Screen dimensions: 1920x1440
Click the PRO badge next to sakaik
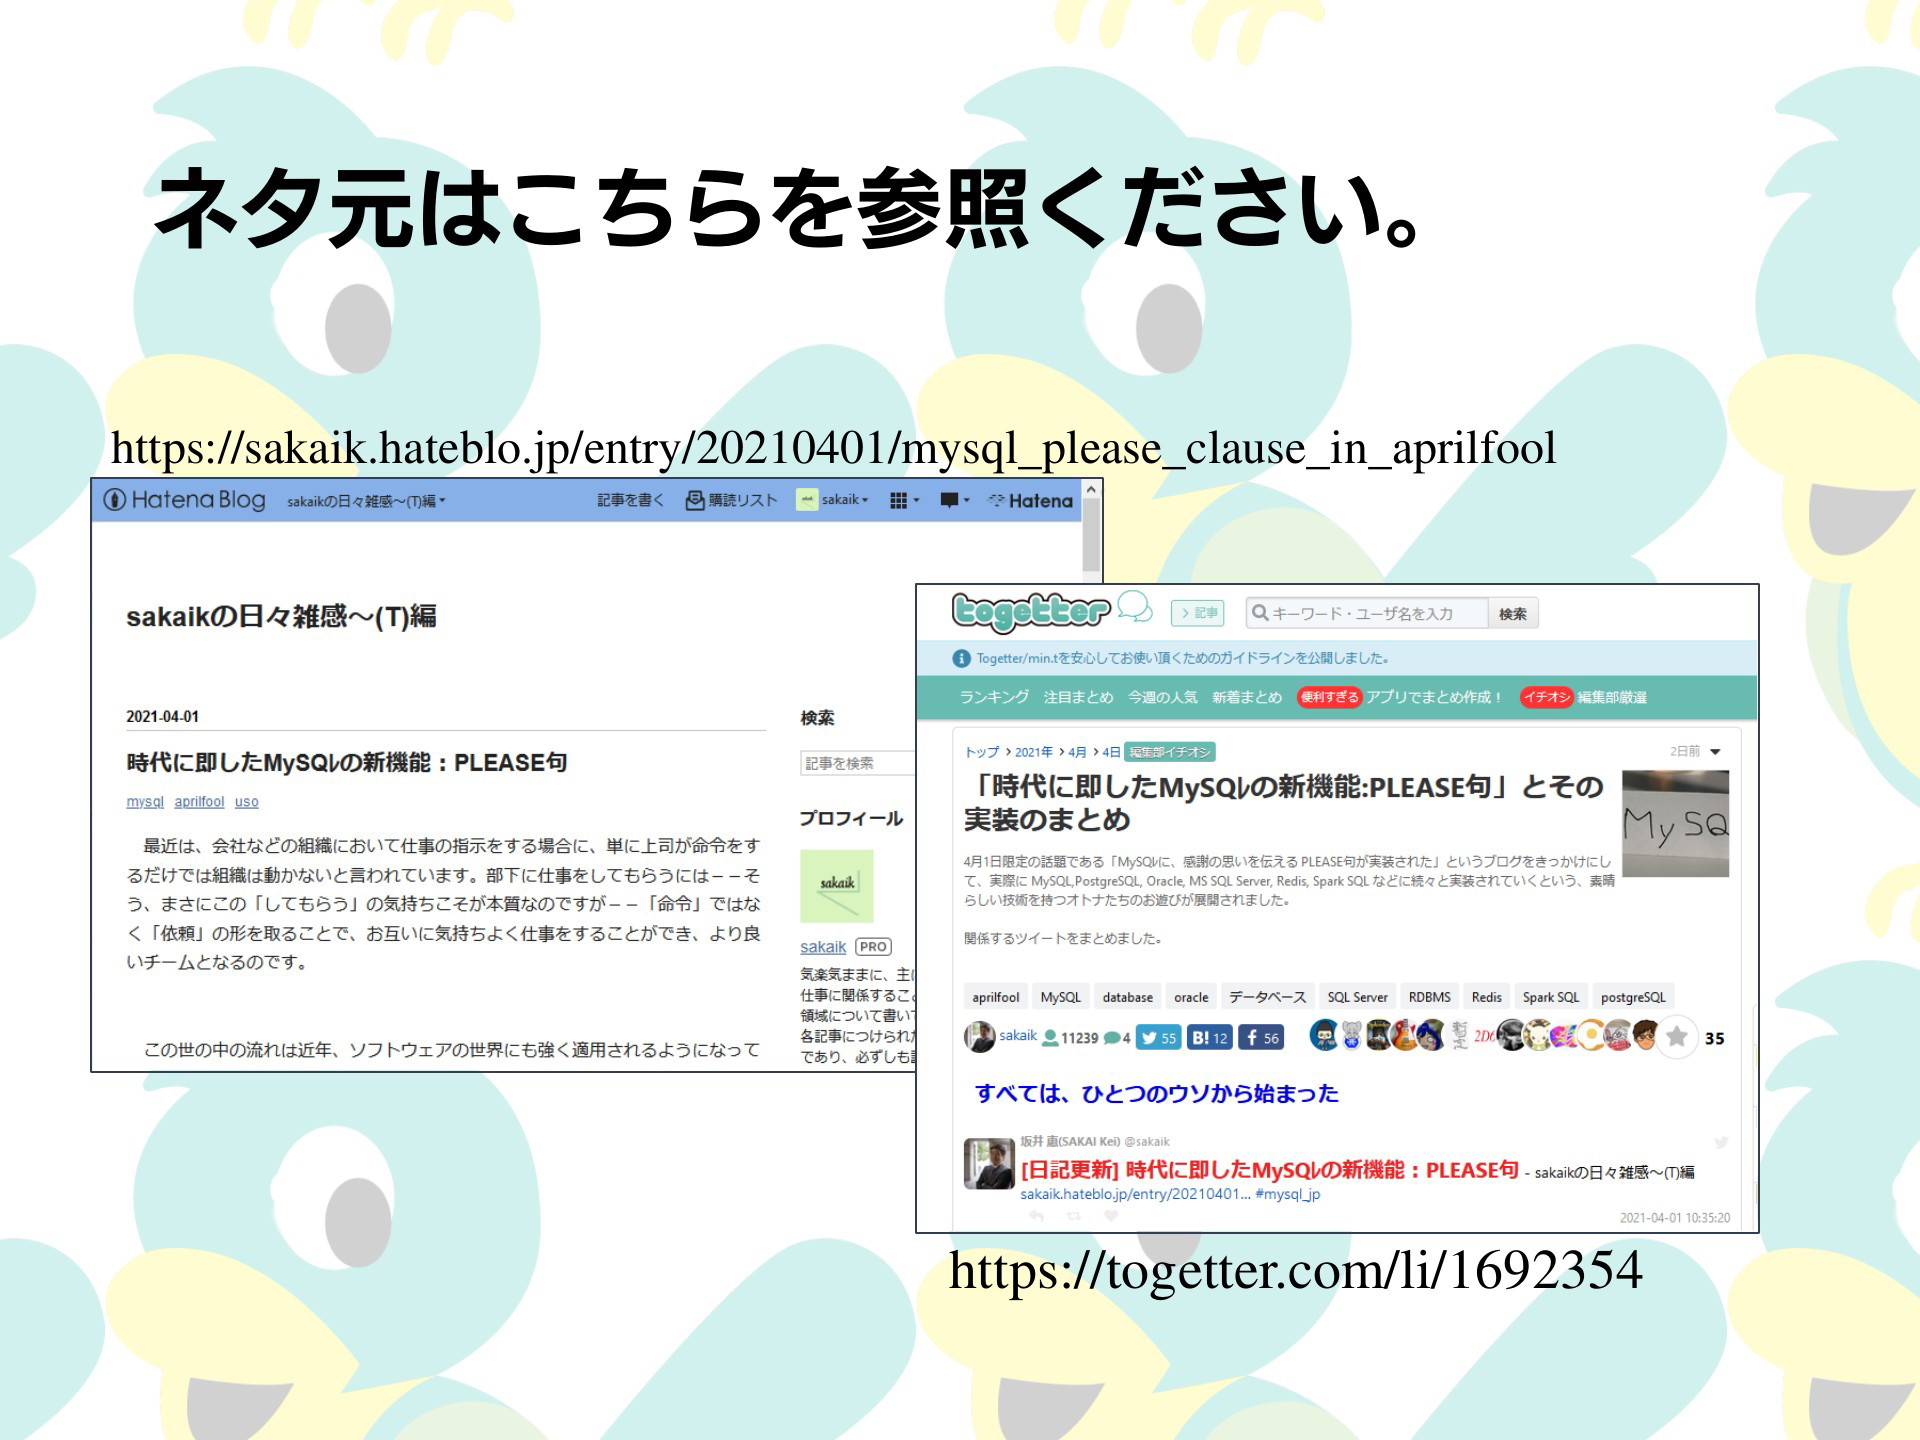coord(873,947)
